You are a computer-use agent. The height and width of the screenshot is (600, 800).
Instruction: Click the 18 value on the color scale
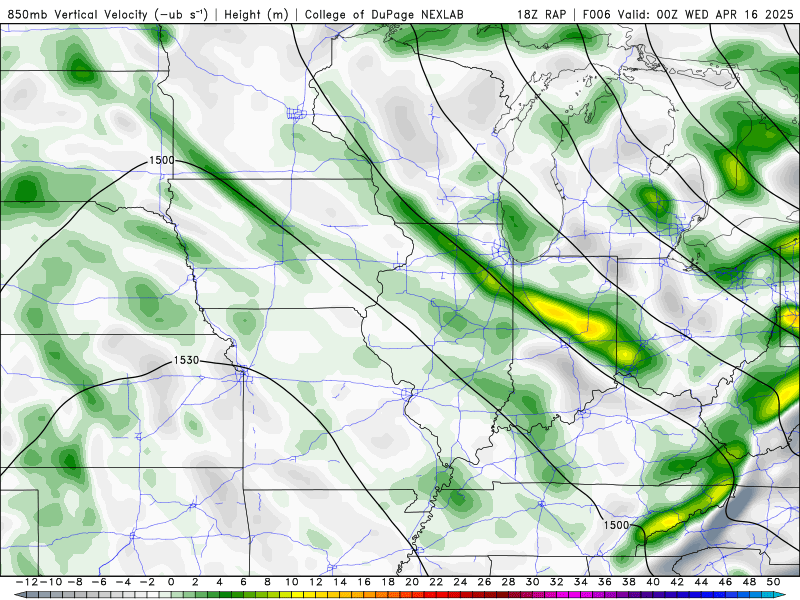[x=388, y=582]
